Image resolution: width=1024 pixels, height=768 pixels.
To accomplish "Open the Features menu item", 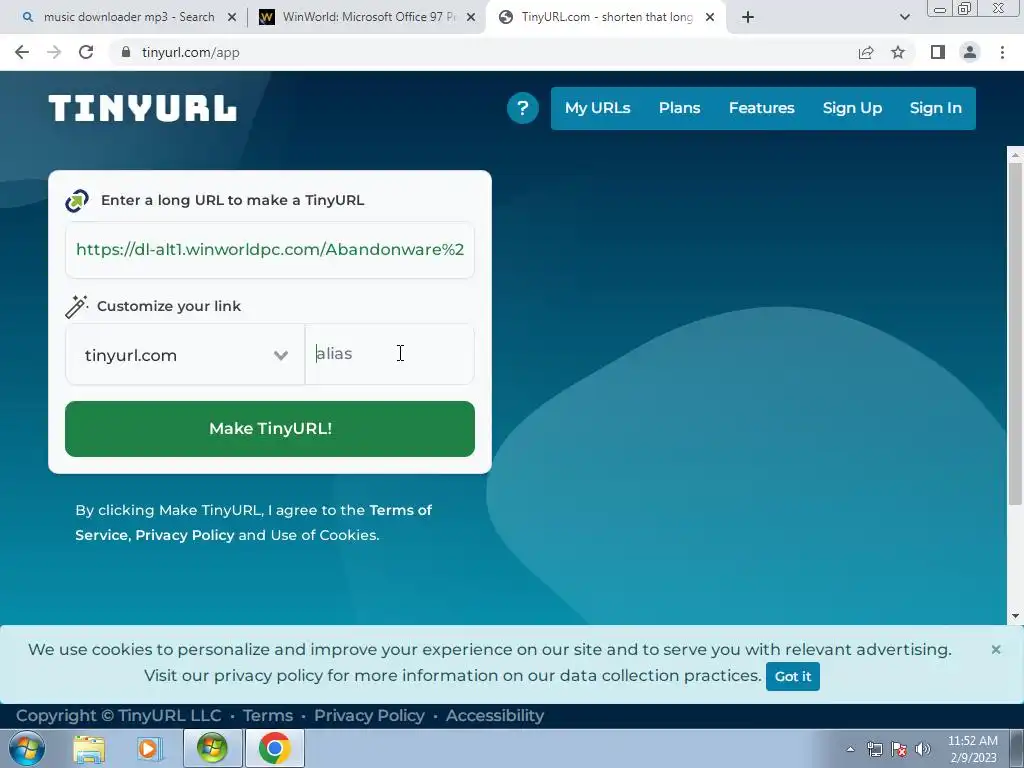I will [x=761, y=108].
